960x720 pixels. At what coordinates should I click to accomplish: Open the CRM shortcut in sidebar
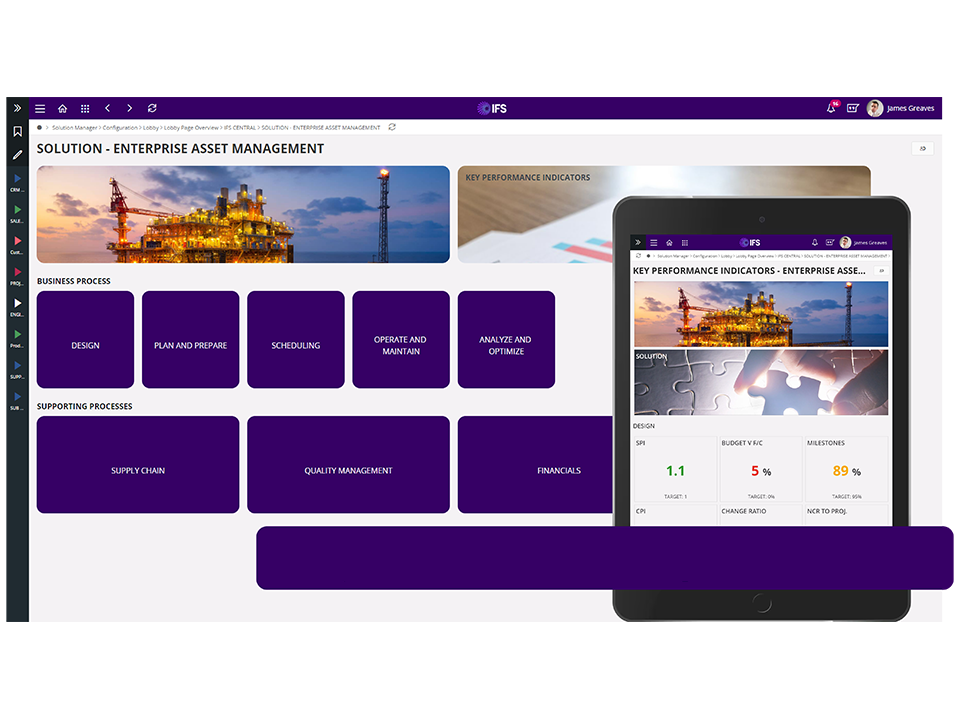click(17, 183)
